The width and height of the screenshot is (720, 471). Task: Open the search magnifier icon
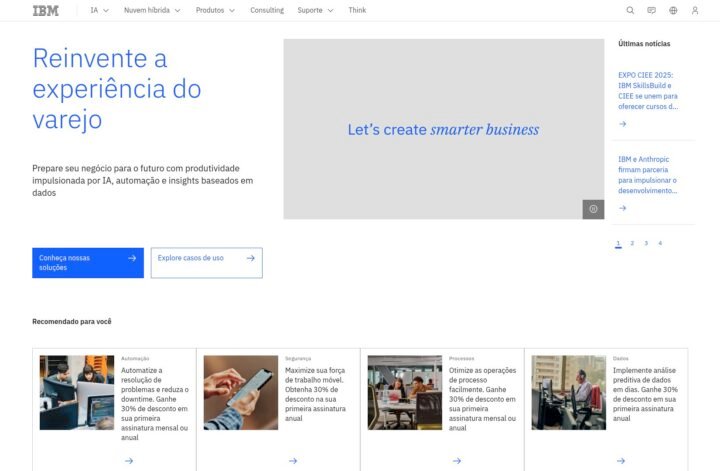[x=630, y=10]
